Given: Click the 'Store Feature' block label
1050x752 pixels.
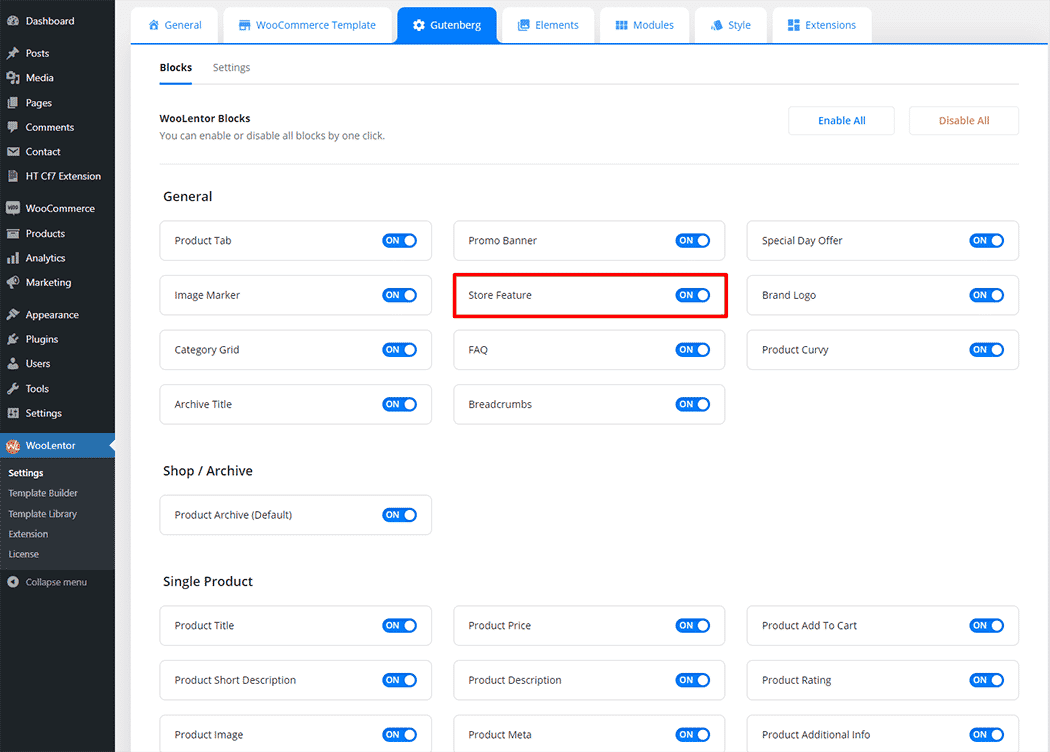Looking at the screenshot, I should pyautogui.click(x=500, y=295).
